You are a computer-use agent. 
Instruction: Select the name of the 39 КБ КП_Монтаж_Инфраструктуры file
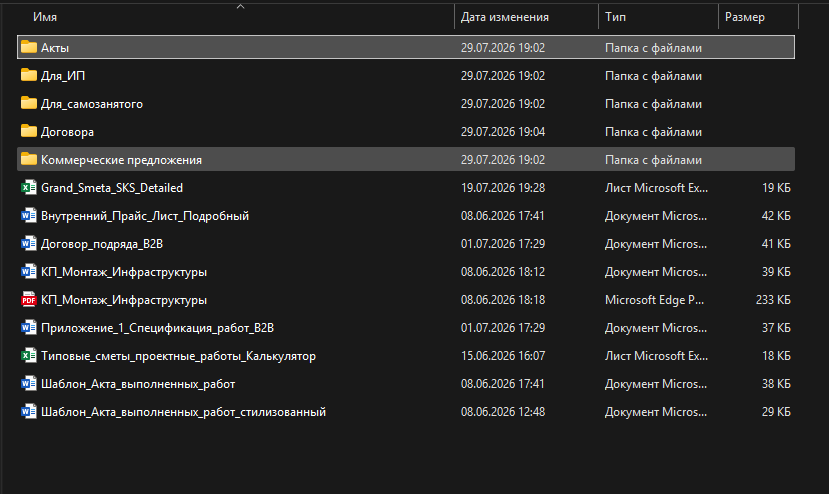[124, 272]
